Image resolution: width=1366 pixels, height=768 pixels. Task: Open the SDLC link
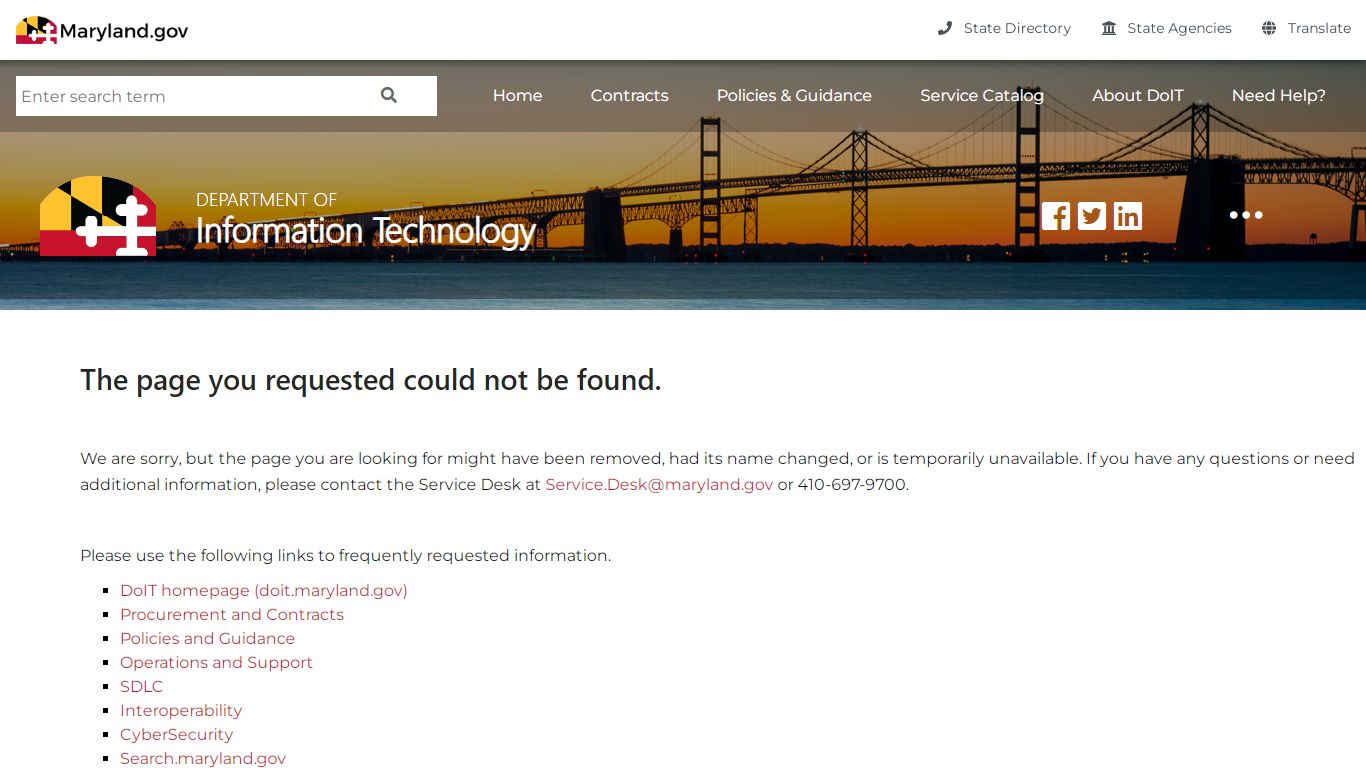pos(141,686)
